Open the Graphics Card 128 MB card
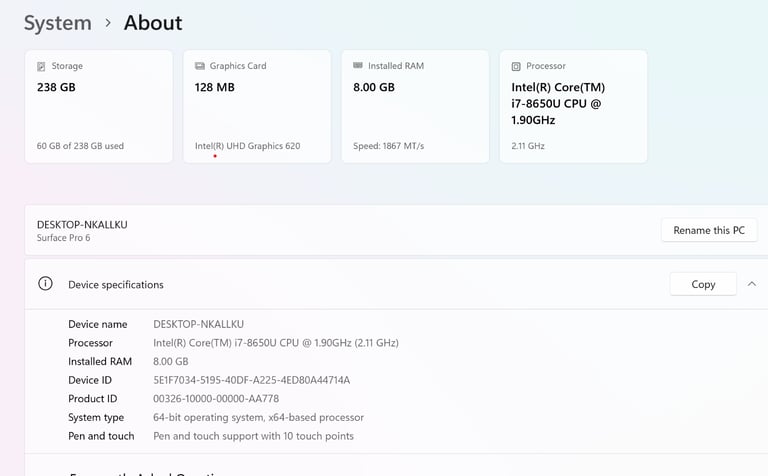This screenshot has width=768, height=476. (x=257, y=106)
